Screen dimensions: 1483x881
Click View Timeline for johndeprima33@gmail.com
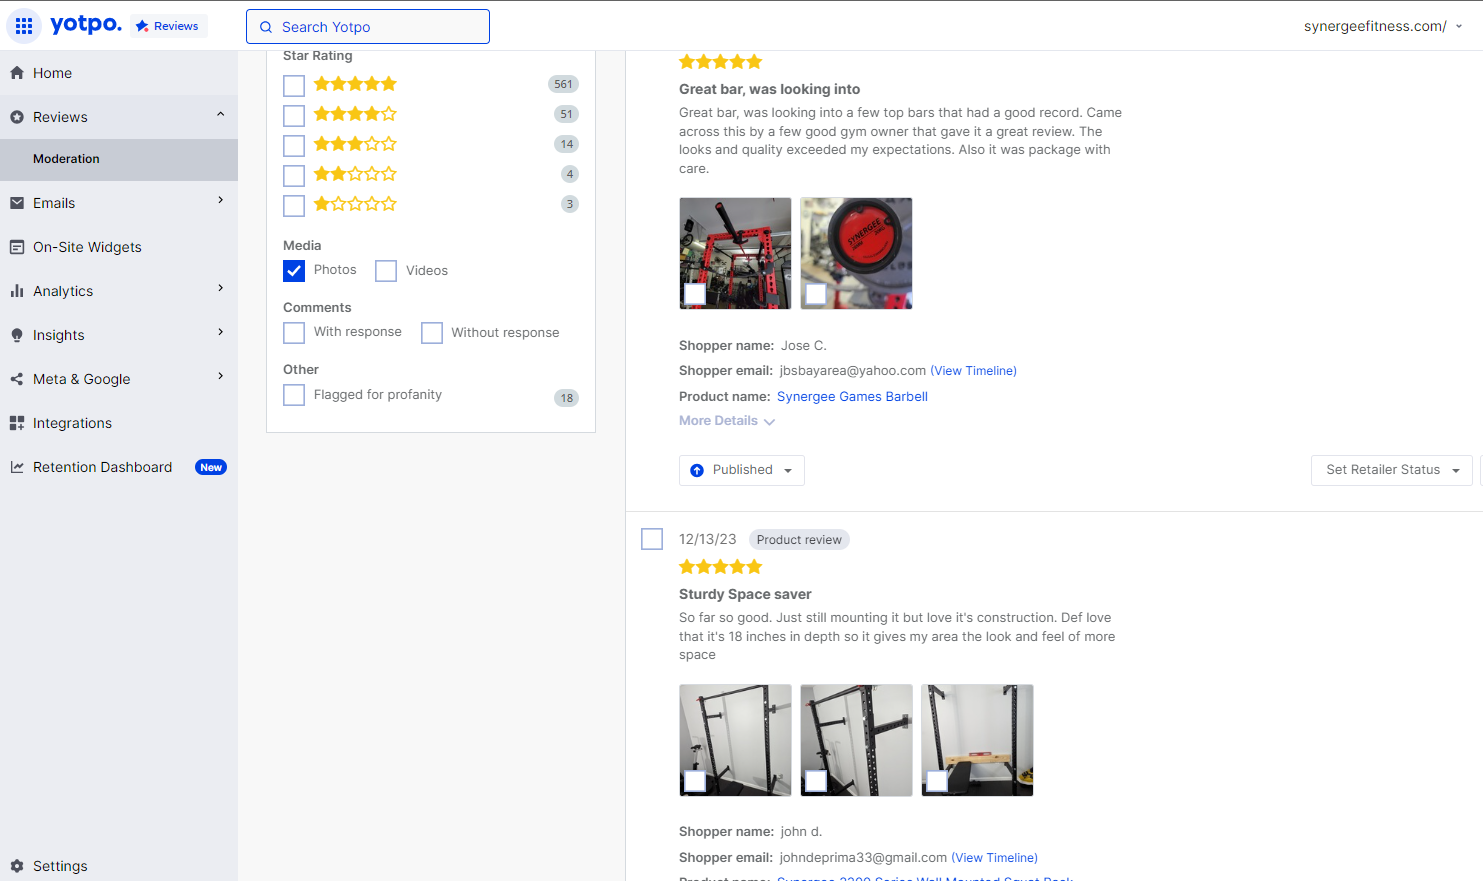[x=994, y=858]
